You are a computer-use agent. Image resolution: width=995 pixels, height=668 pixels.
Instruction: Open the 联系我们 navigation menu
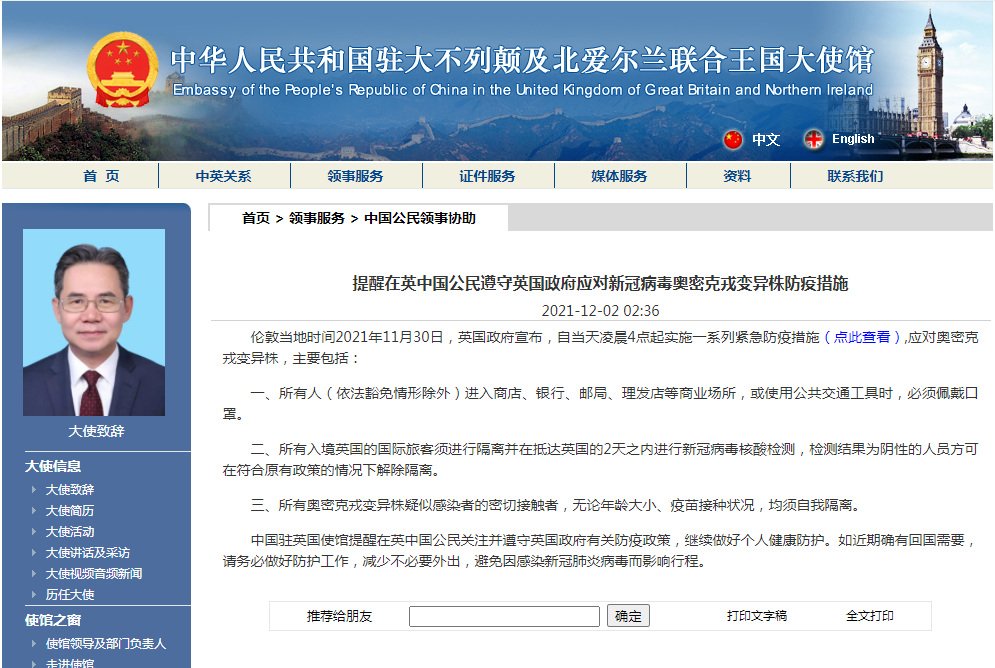[x=855, y=176]
